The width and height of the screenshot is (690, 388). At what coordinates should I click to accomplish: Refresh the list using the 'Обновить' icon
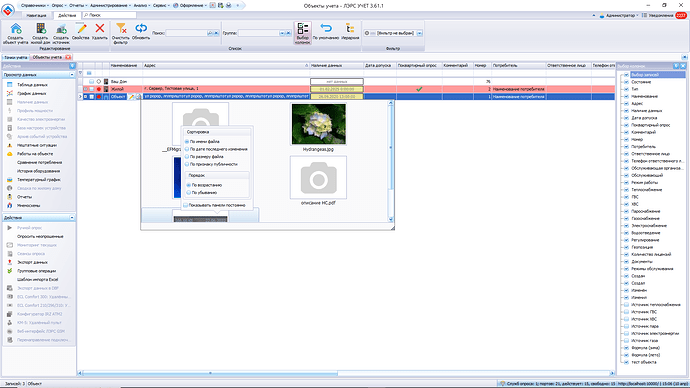141,29
